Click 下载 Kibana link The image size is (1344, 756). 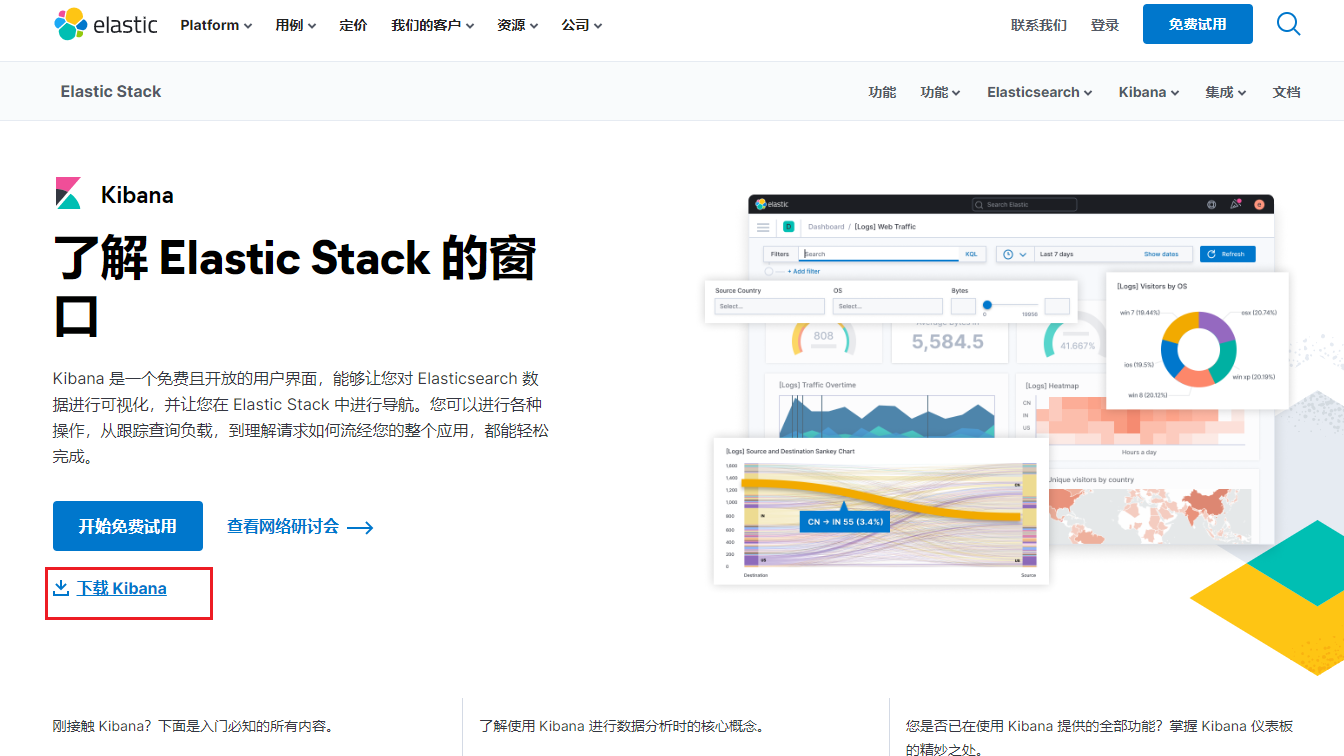(122, 588)
